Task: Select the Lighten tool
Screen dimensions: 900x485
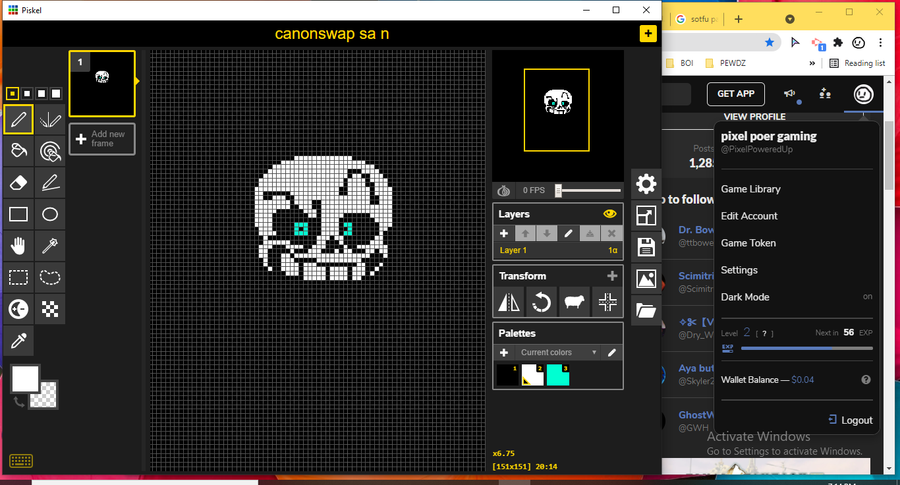Action: tap(18, 309)
